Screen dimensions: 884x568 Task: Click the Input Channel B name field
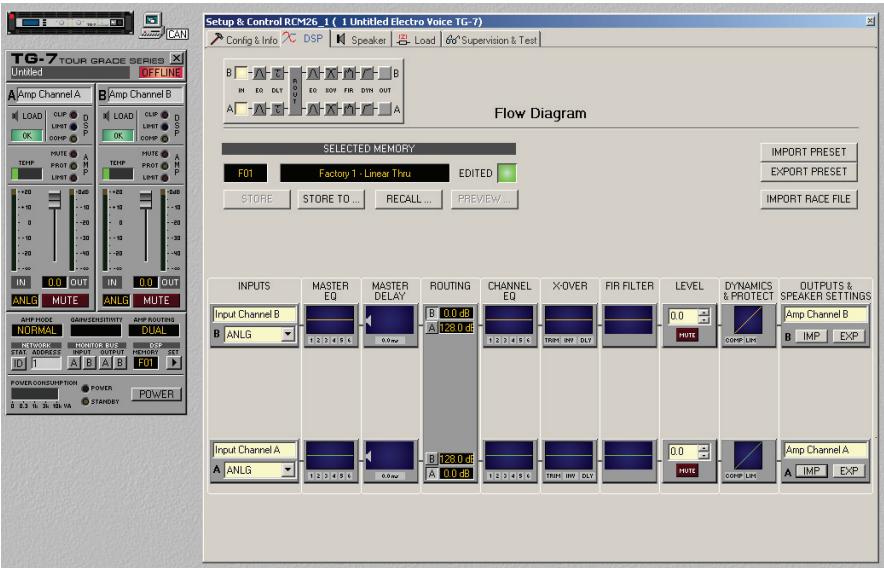click(254, 314)
